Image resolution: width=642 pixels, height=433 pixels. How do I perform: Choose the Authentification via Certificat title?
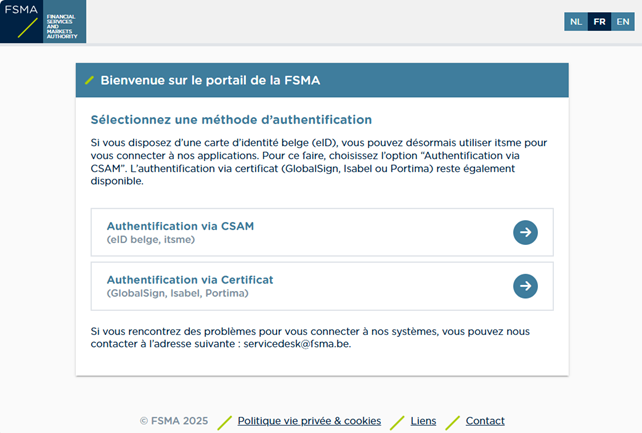(x=190, y=279)
